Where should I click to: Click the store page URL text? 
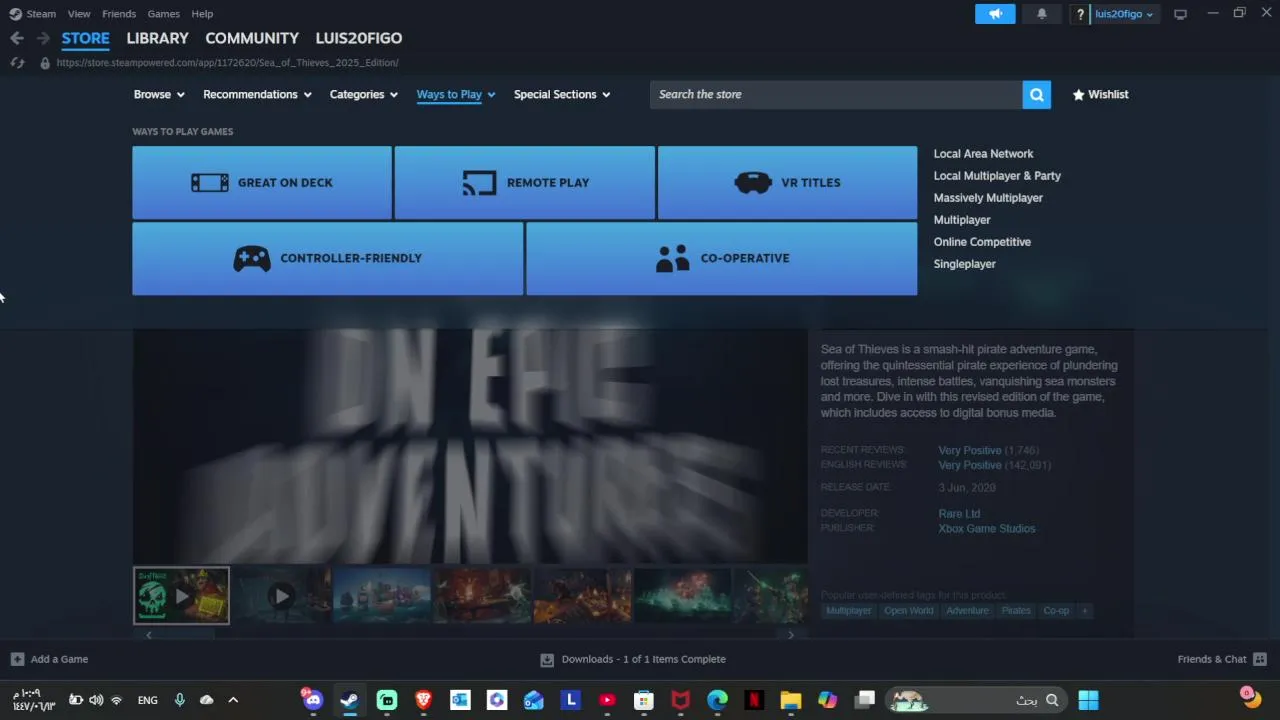[227, 62]
